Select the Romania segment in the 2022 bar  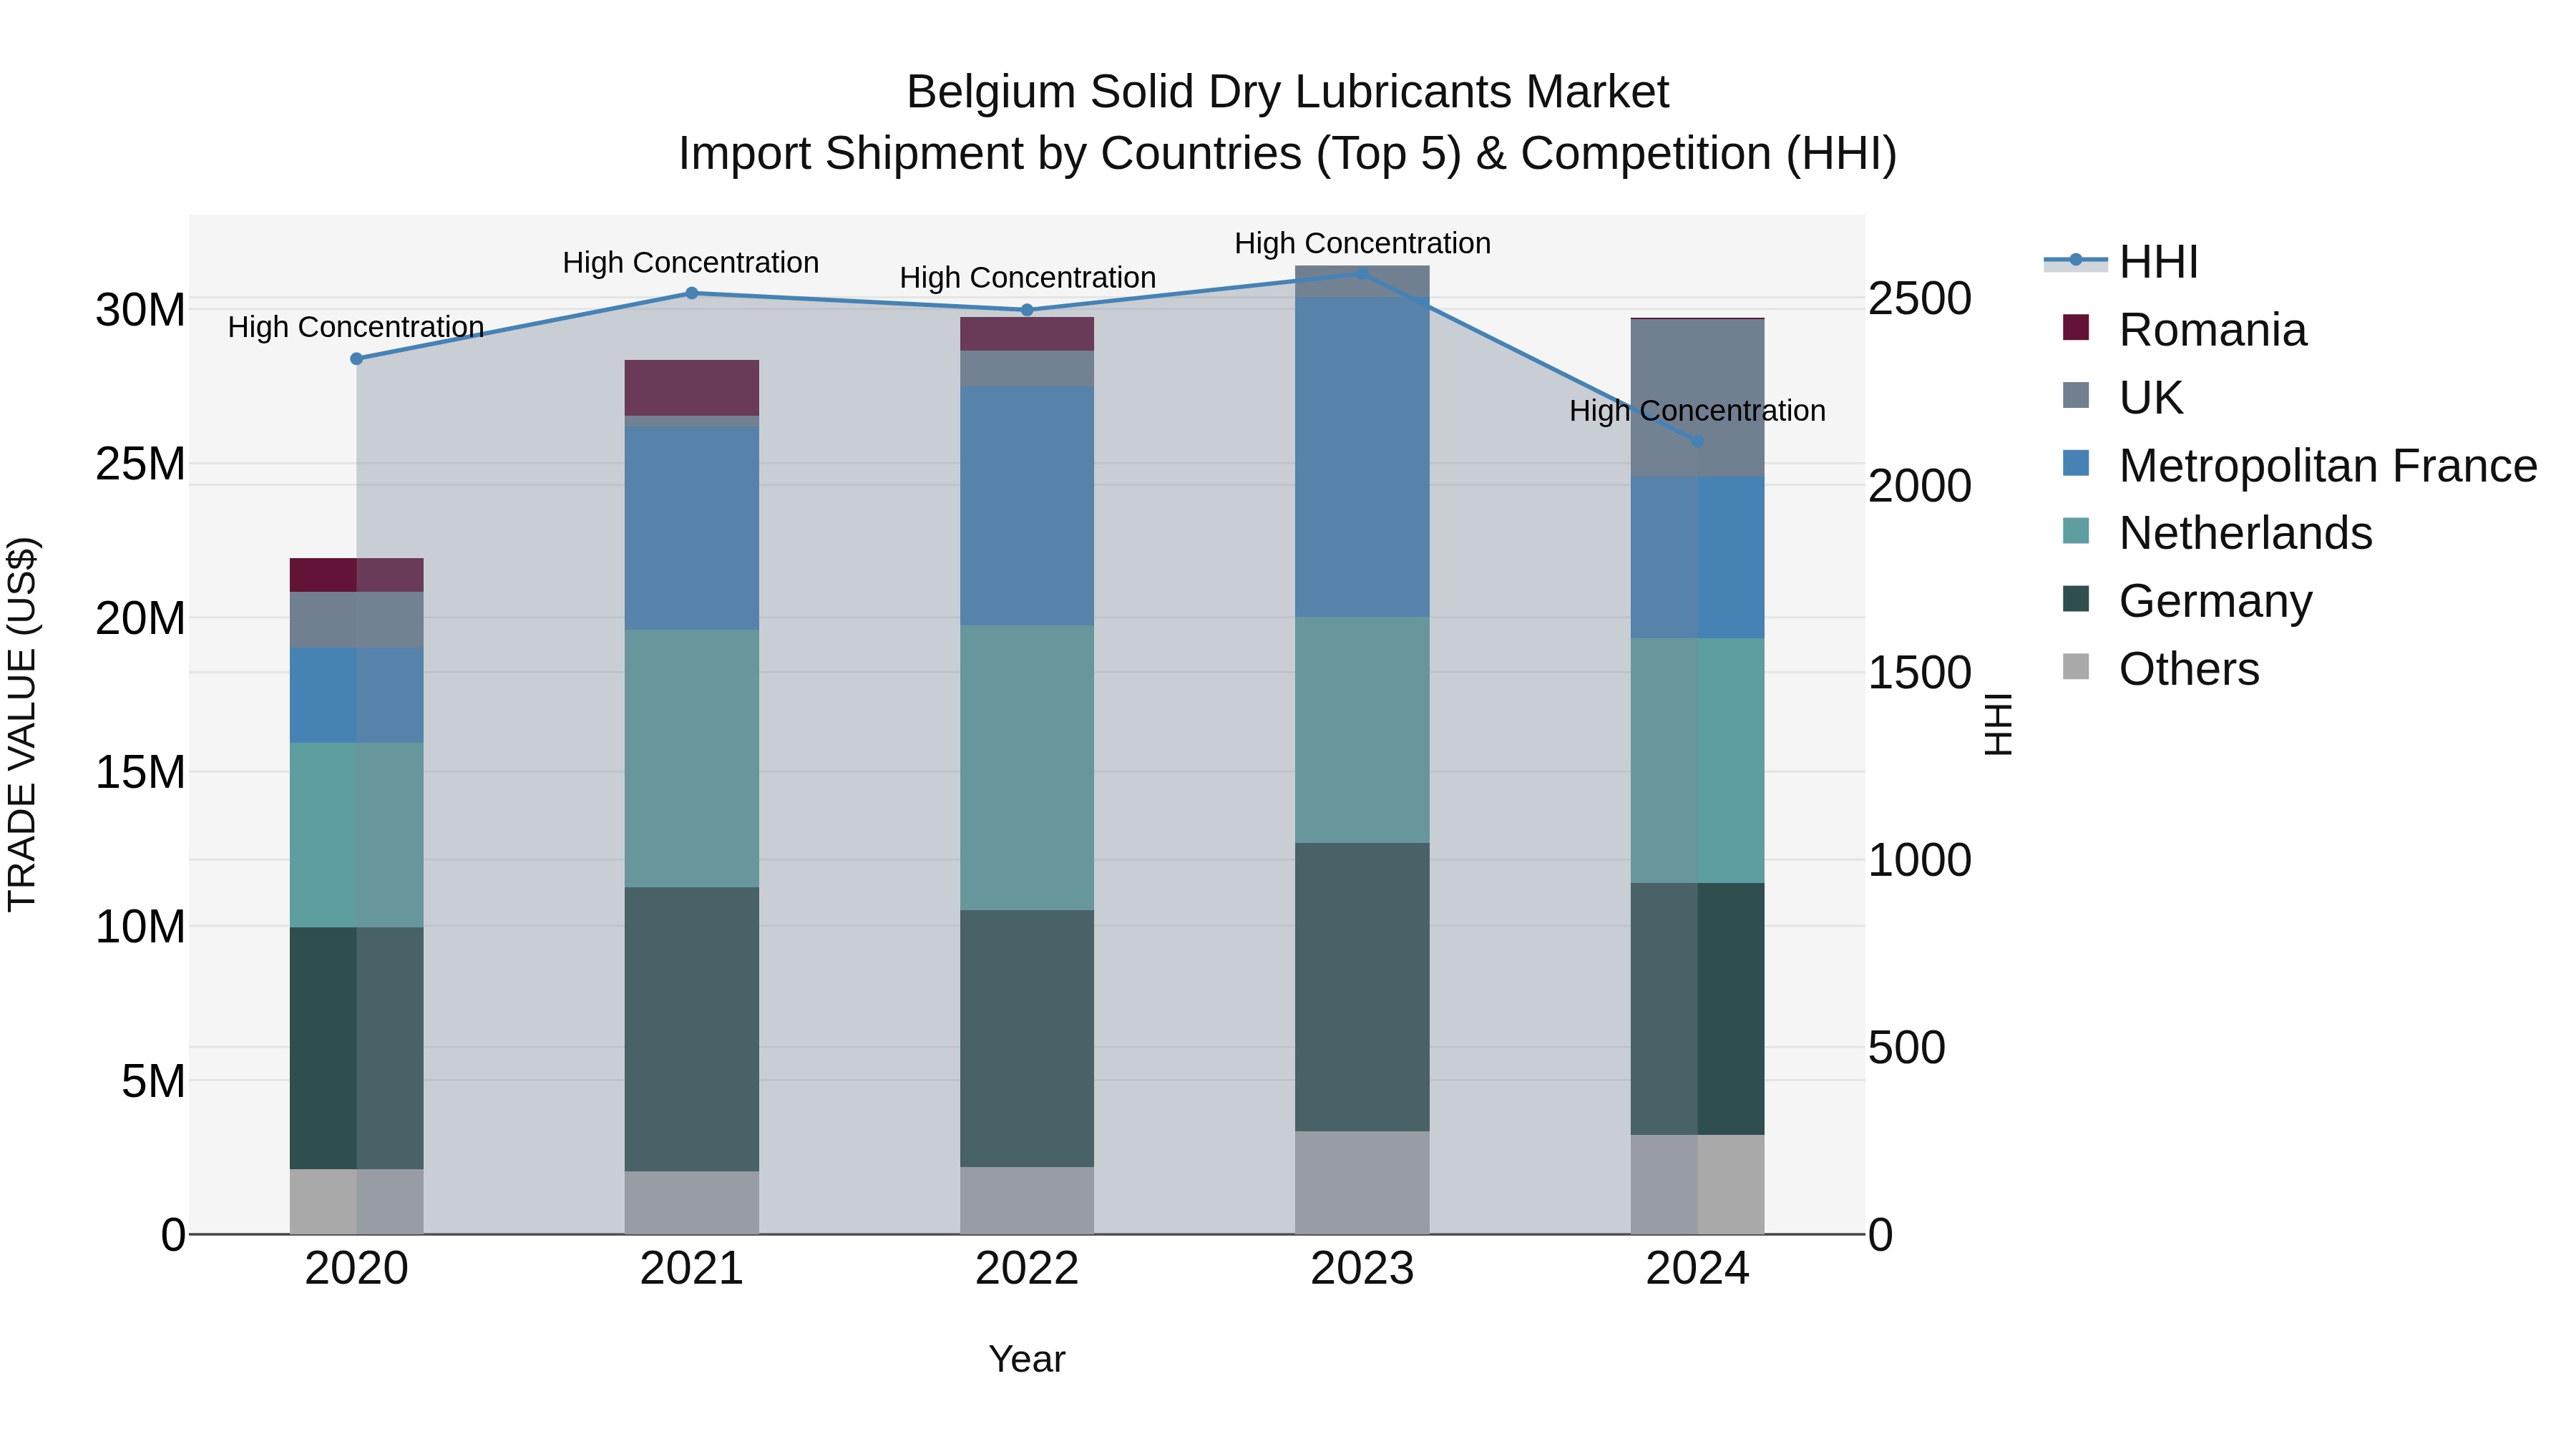1027,334
